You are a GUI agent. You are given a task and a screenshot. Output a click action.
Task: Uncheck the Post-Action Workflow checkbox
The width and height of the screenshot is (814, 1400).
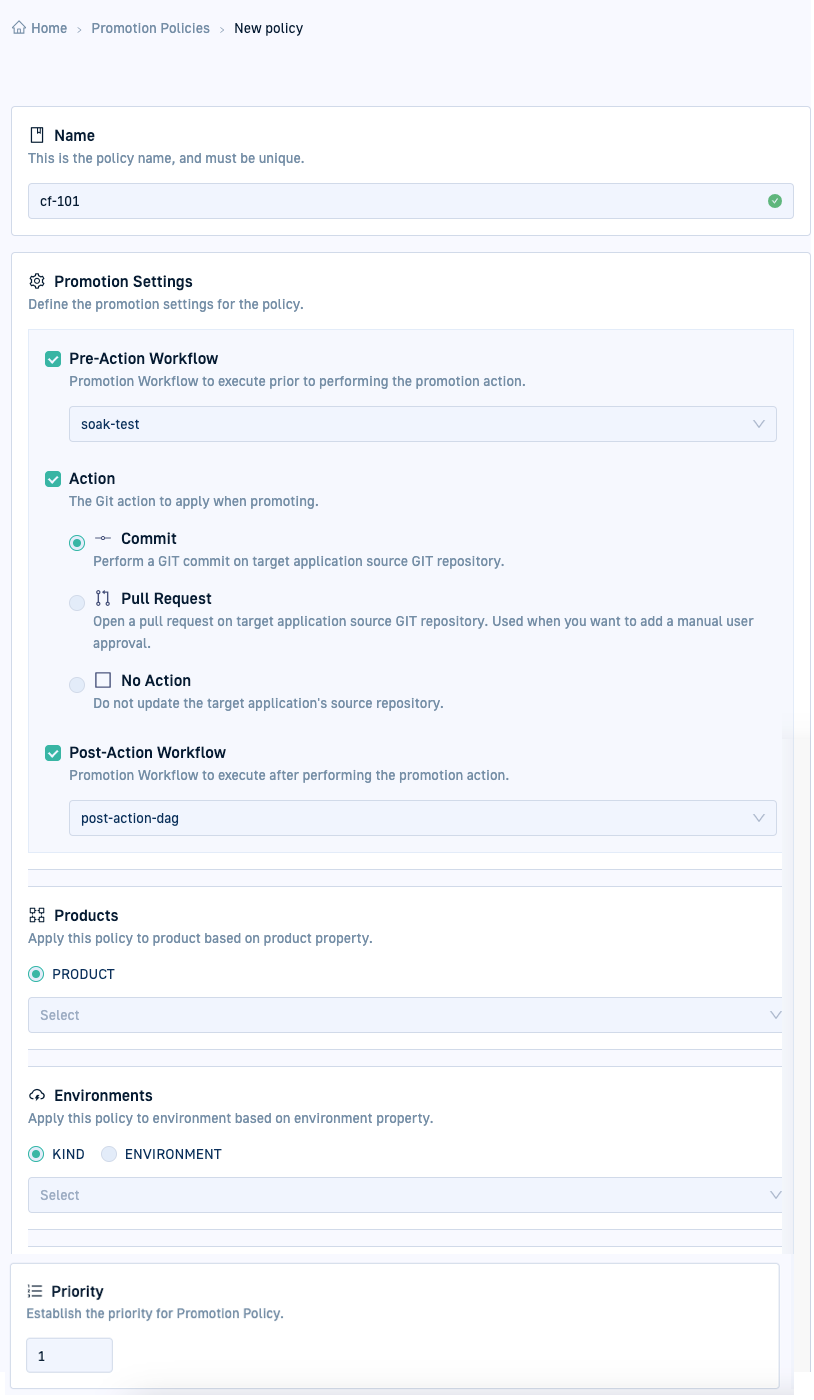54,753
